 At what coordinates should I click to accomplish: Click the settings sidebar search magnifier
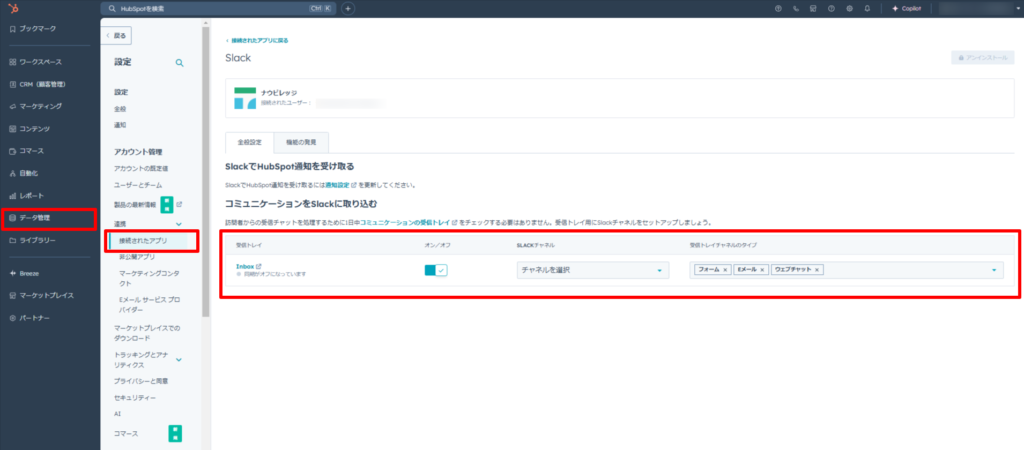[180, 63]
